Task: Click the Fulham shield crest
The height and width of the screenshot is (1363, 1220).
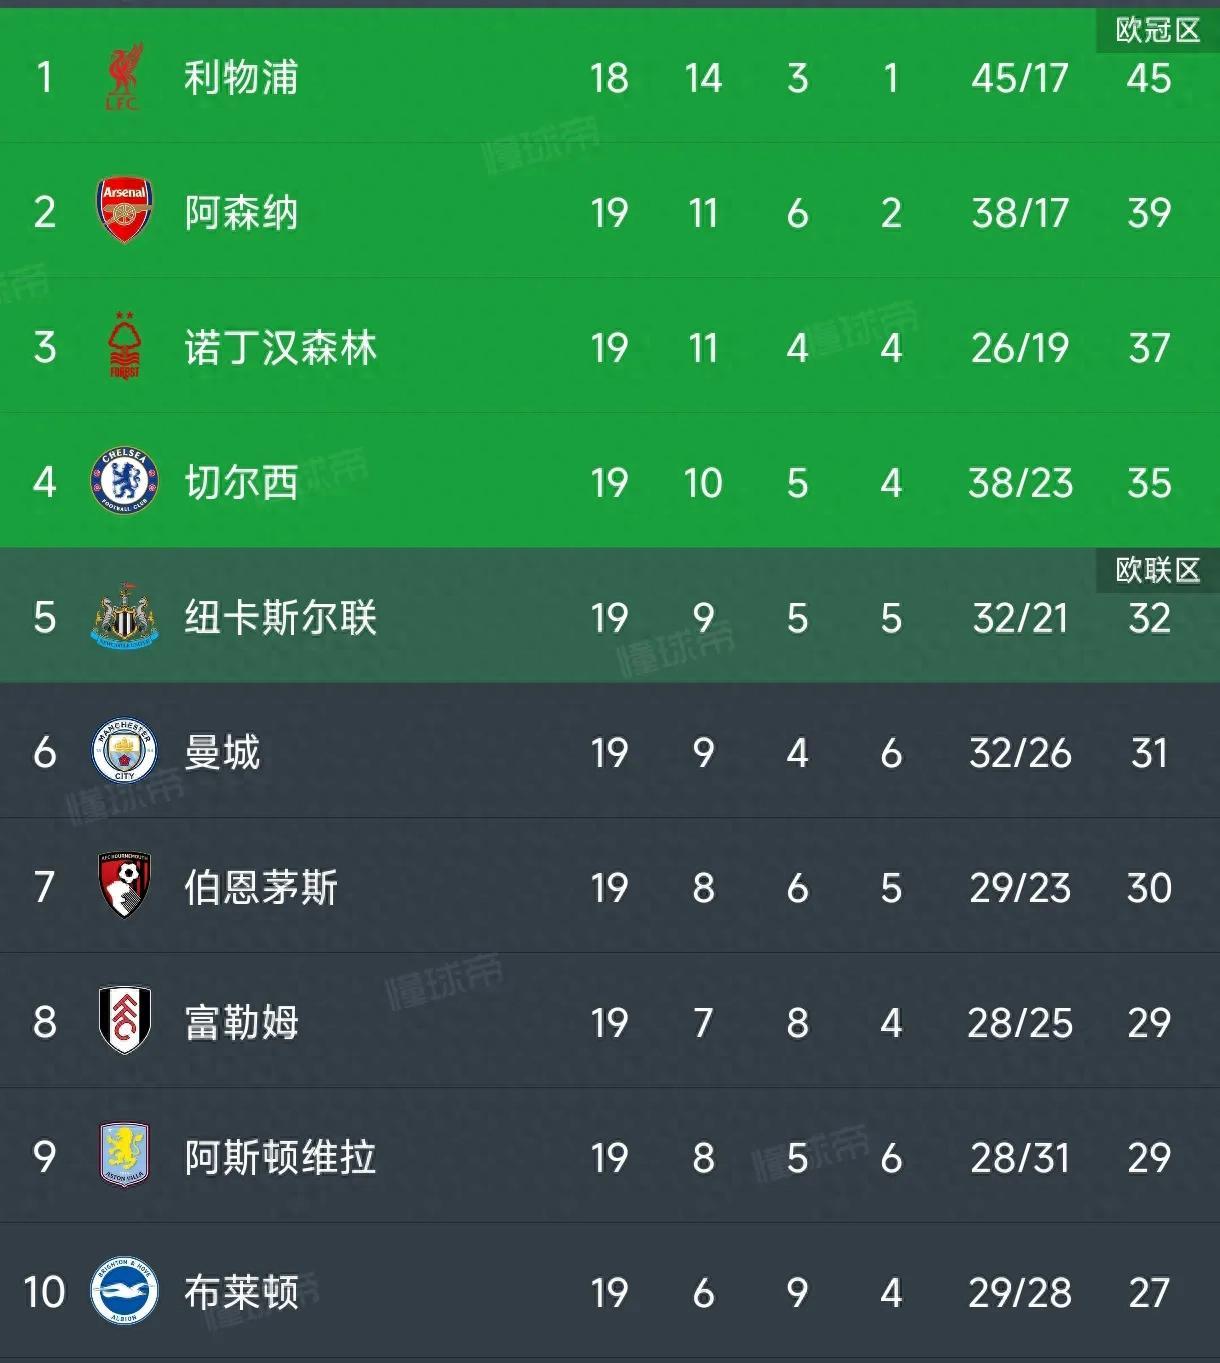Action: click(x=124, y=1021)
